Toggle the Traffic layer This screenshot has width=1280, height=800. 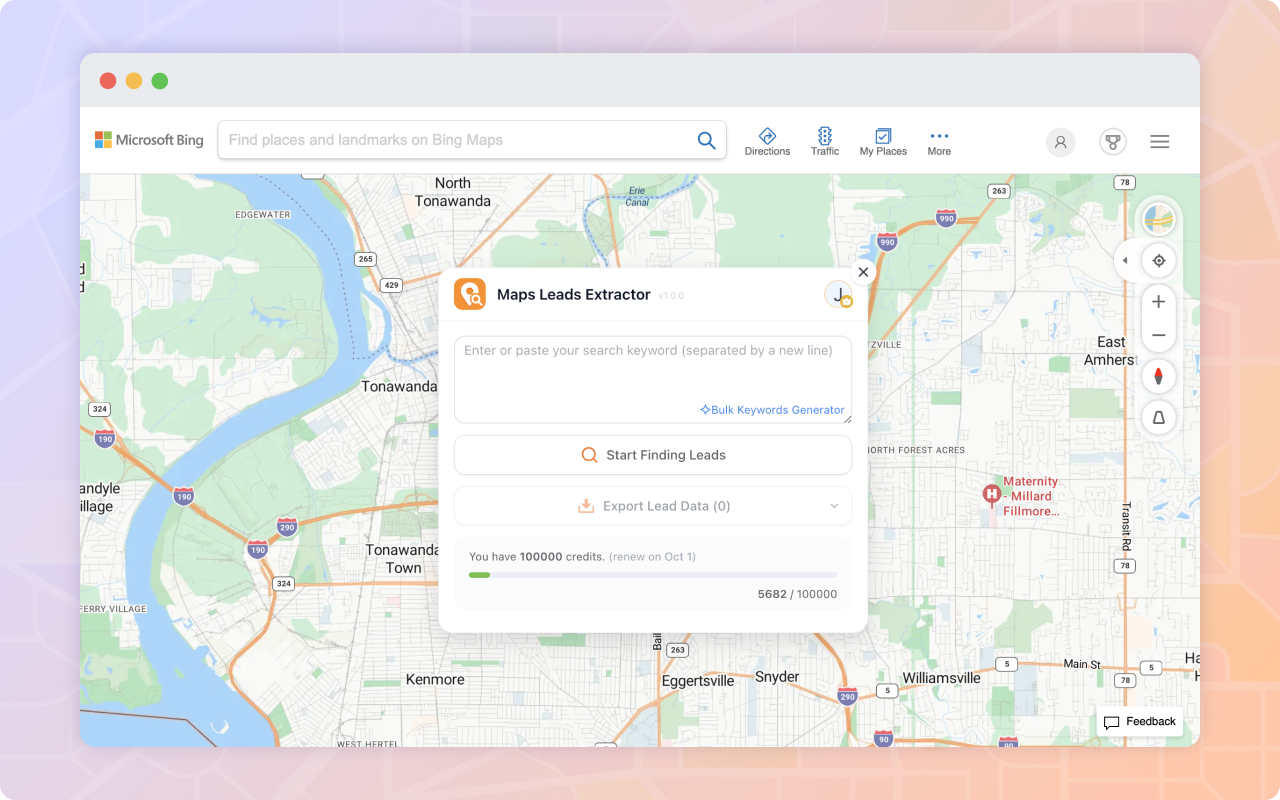[825, 141]
